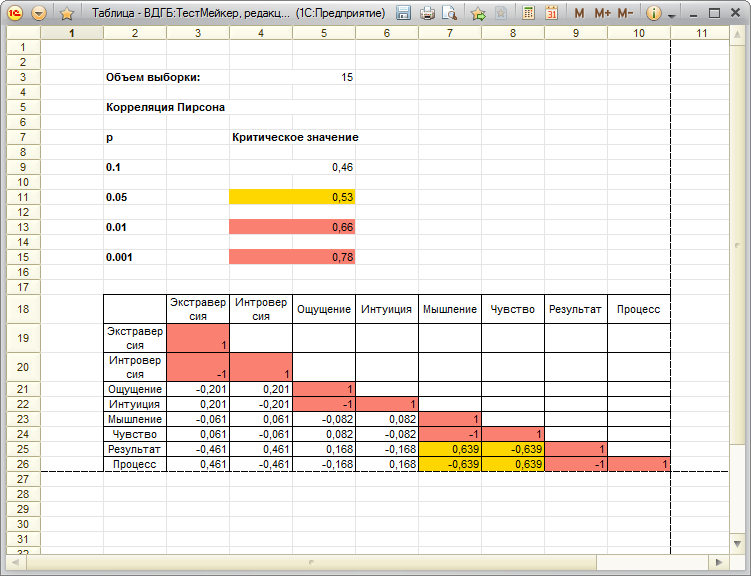The image size is (751, 576).
Task: Select the 'Экстраверсия' row label cell
Action: 135,338
